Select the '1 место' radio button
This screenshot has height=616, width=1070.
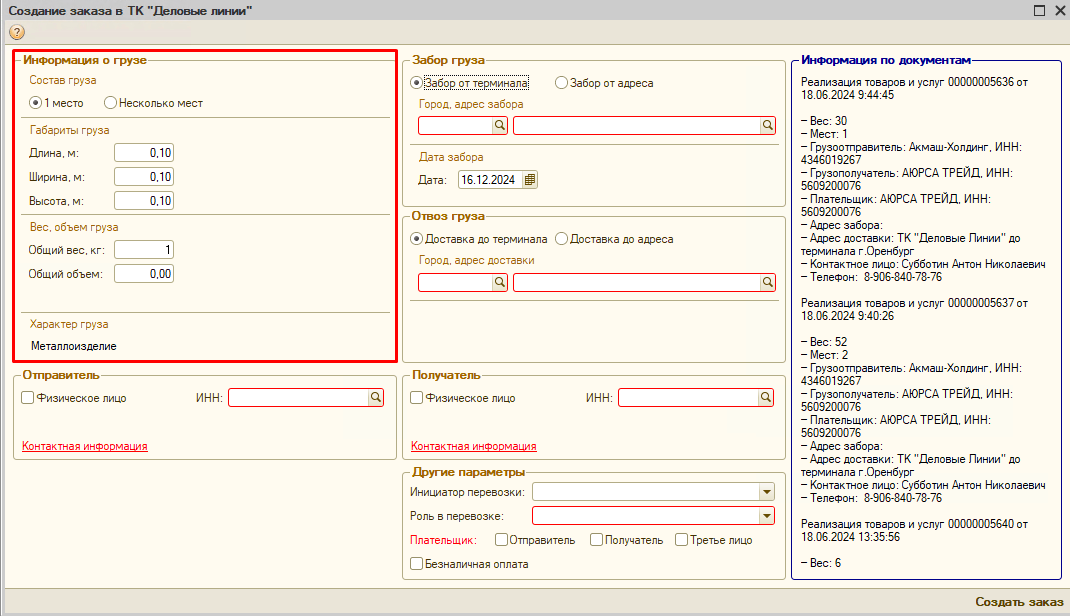35,103
